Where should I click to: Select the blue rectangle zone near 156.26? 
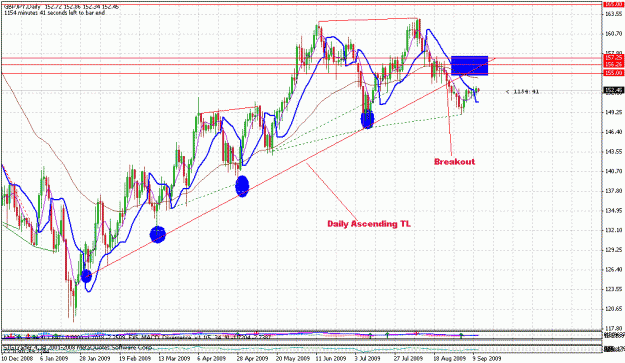point(470,65)
